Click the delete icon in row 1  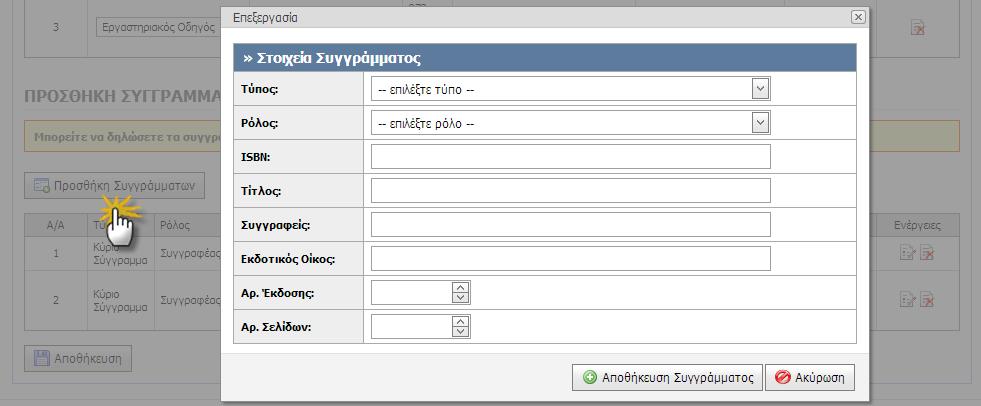(927, 253)
